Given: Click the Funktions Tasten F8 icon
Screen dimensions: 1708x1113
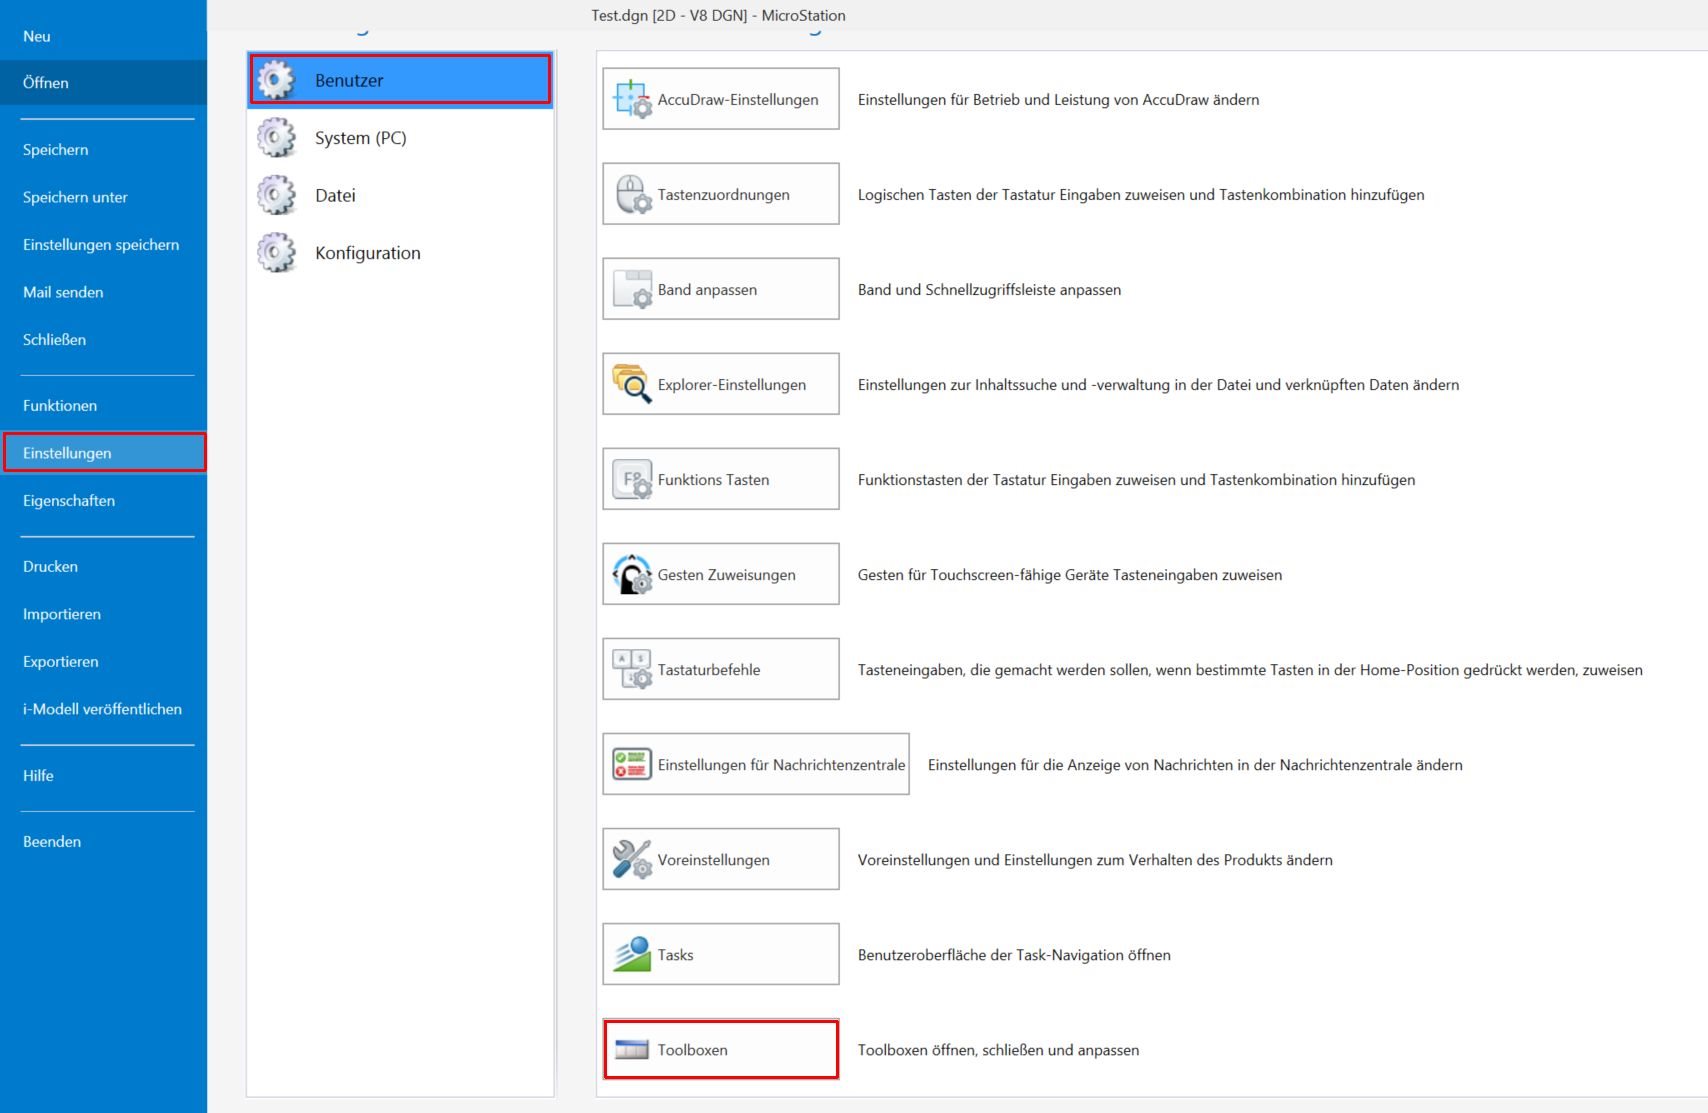Looking at the screenshot, I should (632, 479).
